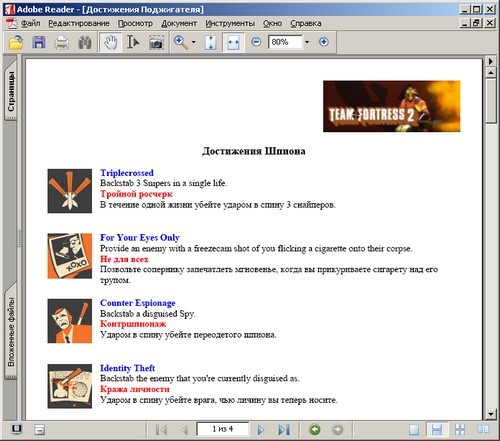Open the Инструменты menu

pyautogui.click(x=230, y=23)
